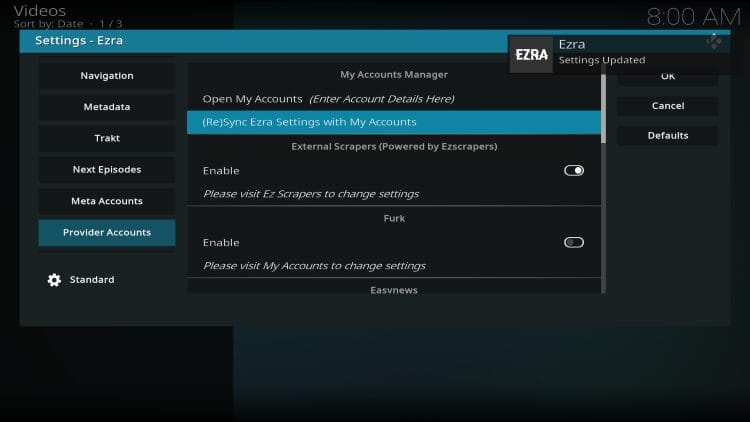Click the 'Easynews' section heading
The height and width of the screenshot is (422, 750).
click(x=394, y=290)
